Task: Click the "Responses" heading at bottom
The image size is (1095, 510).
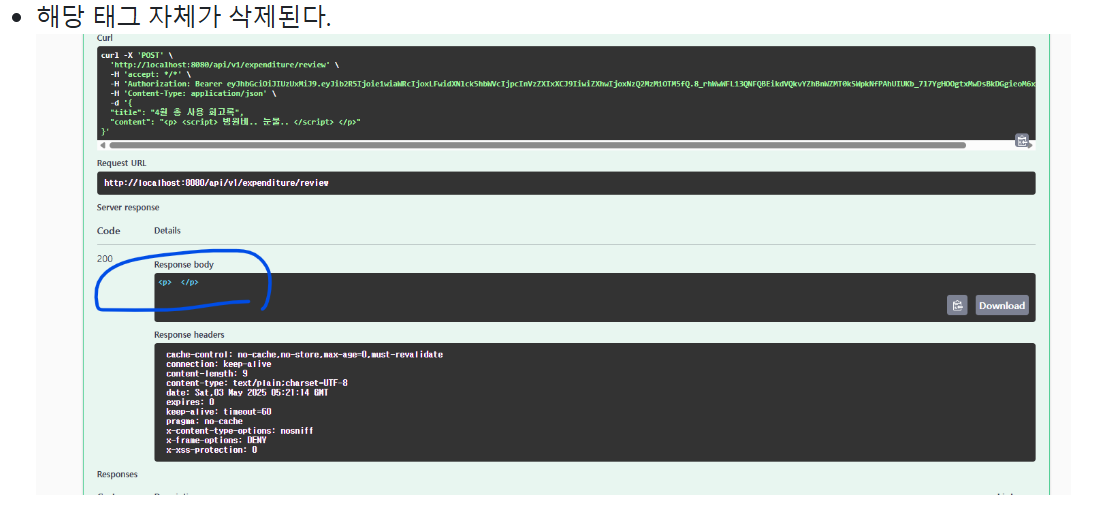Action: click(x=117, y=474)
